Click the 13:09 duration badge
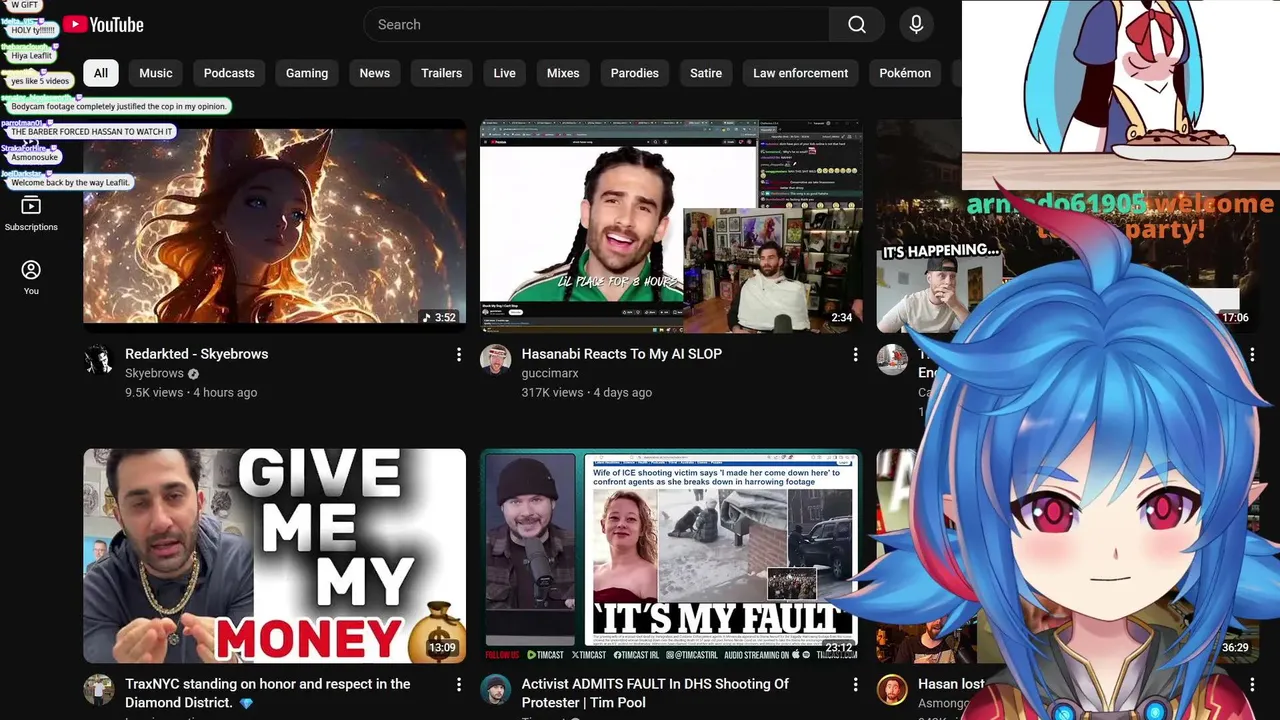 [x=442, y=648]
